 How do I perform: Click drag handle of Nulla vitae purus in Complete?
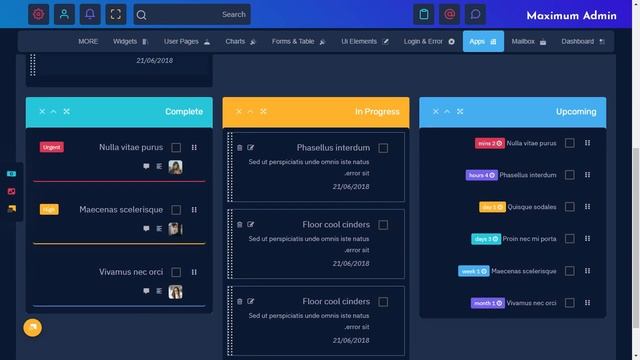(194, 147)
